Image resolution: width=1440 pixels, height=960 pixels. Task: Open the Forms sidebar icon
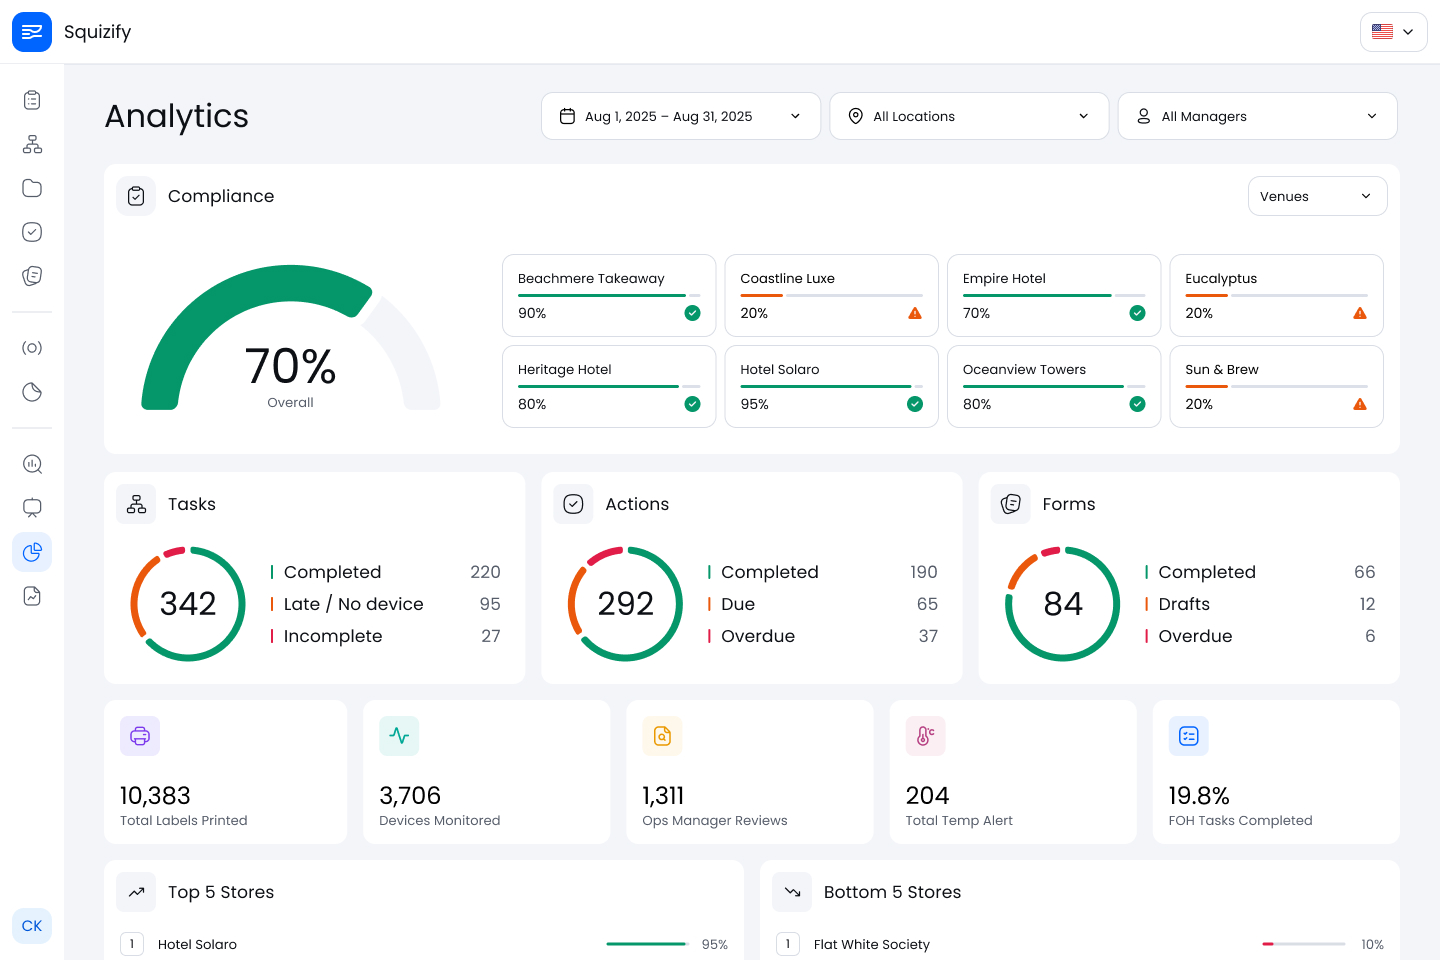click(x=32, y=276)
